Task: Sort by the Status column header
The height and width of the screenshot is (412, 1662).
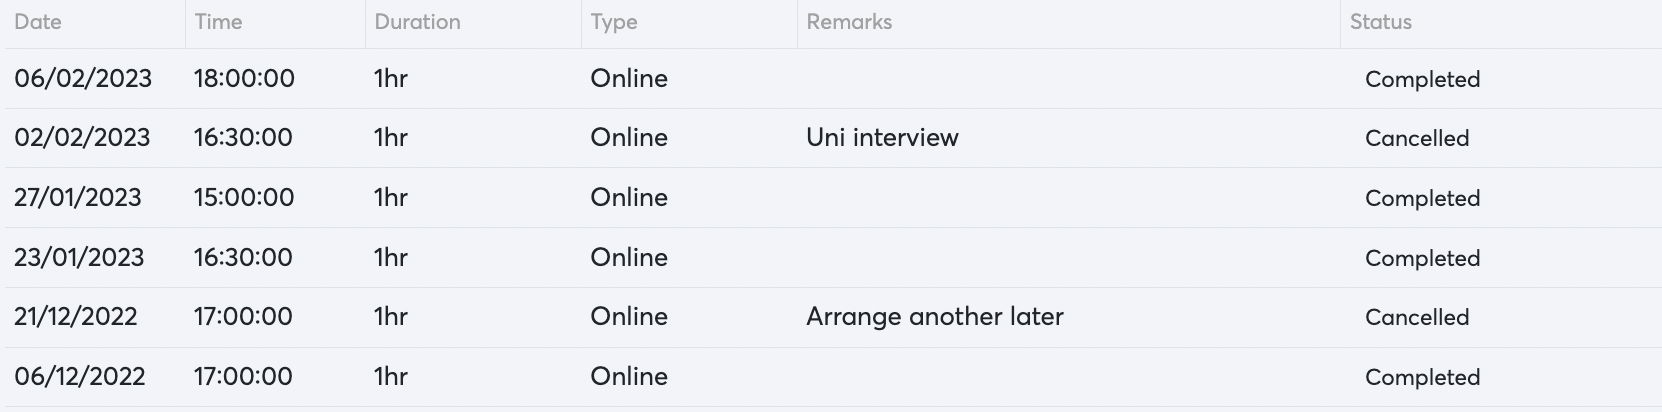Action: (1380, 22)
